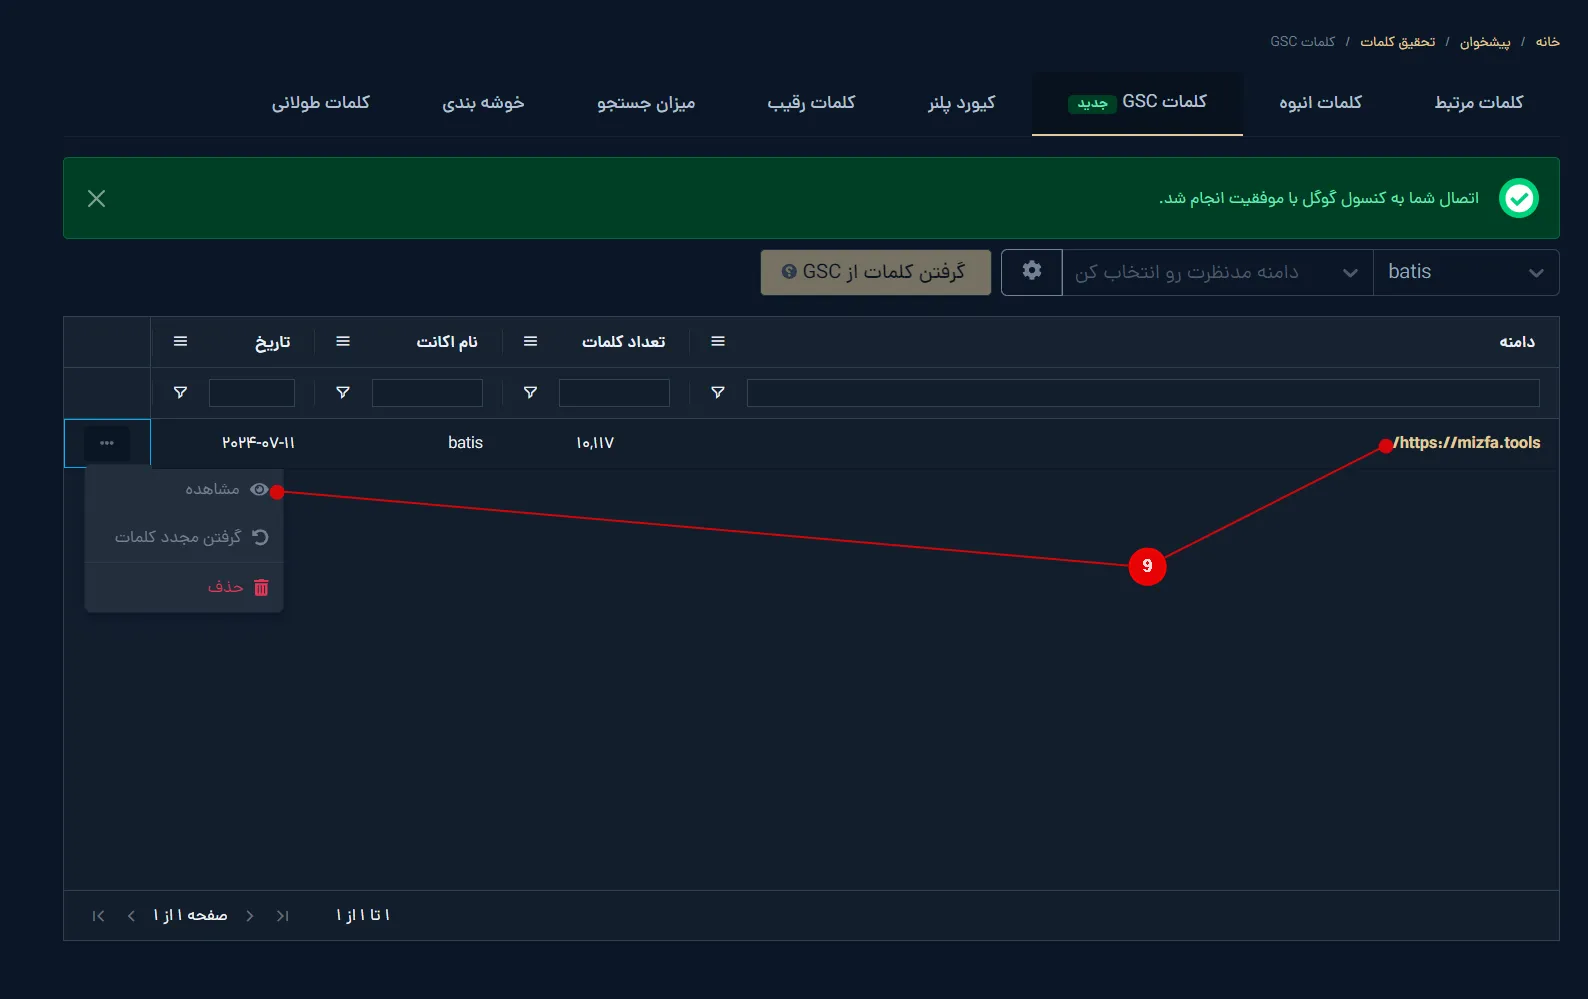Switch to the کلمات مرتبط tab
The width and height of the screenshot is (1588, 999).
coord(1479,103)
